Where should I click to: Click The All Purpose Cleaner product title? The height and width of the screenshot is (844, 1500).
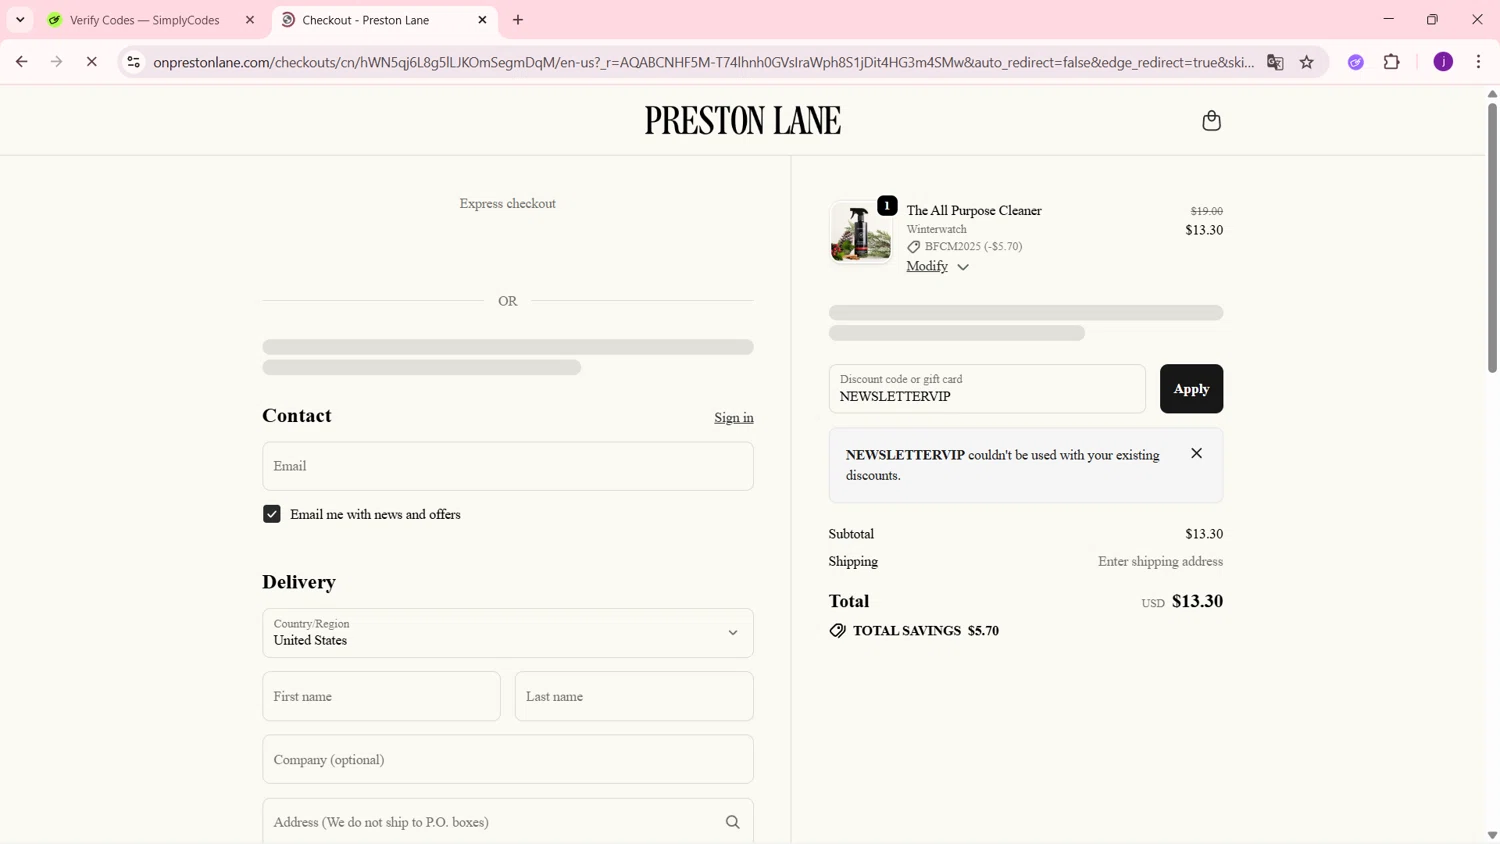coord(974,211)
